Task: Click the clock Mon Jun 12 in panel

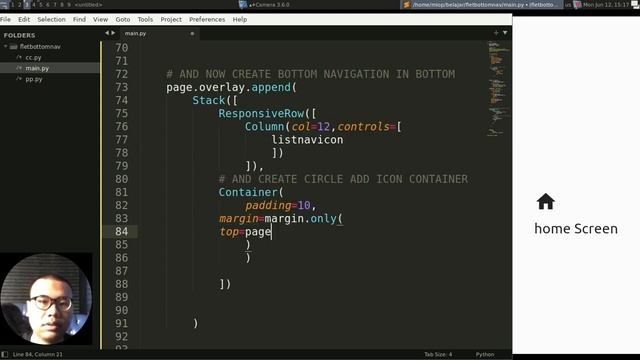Action: [606, 4]
